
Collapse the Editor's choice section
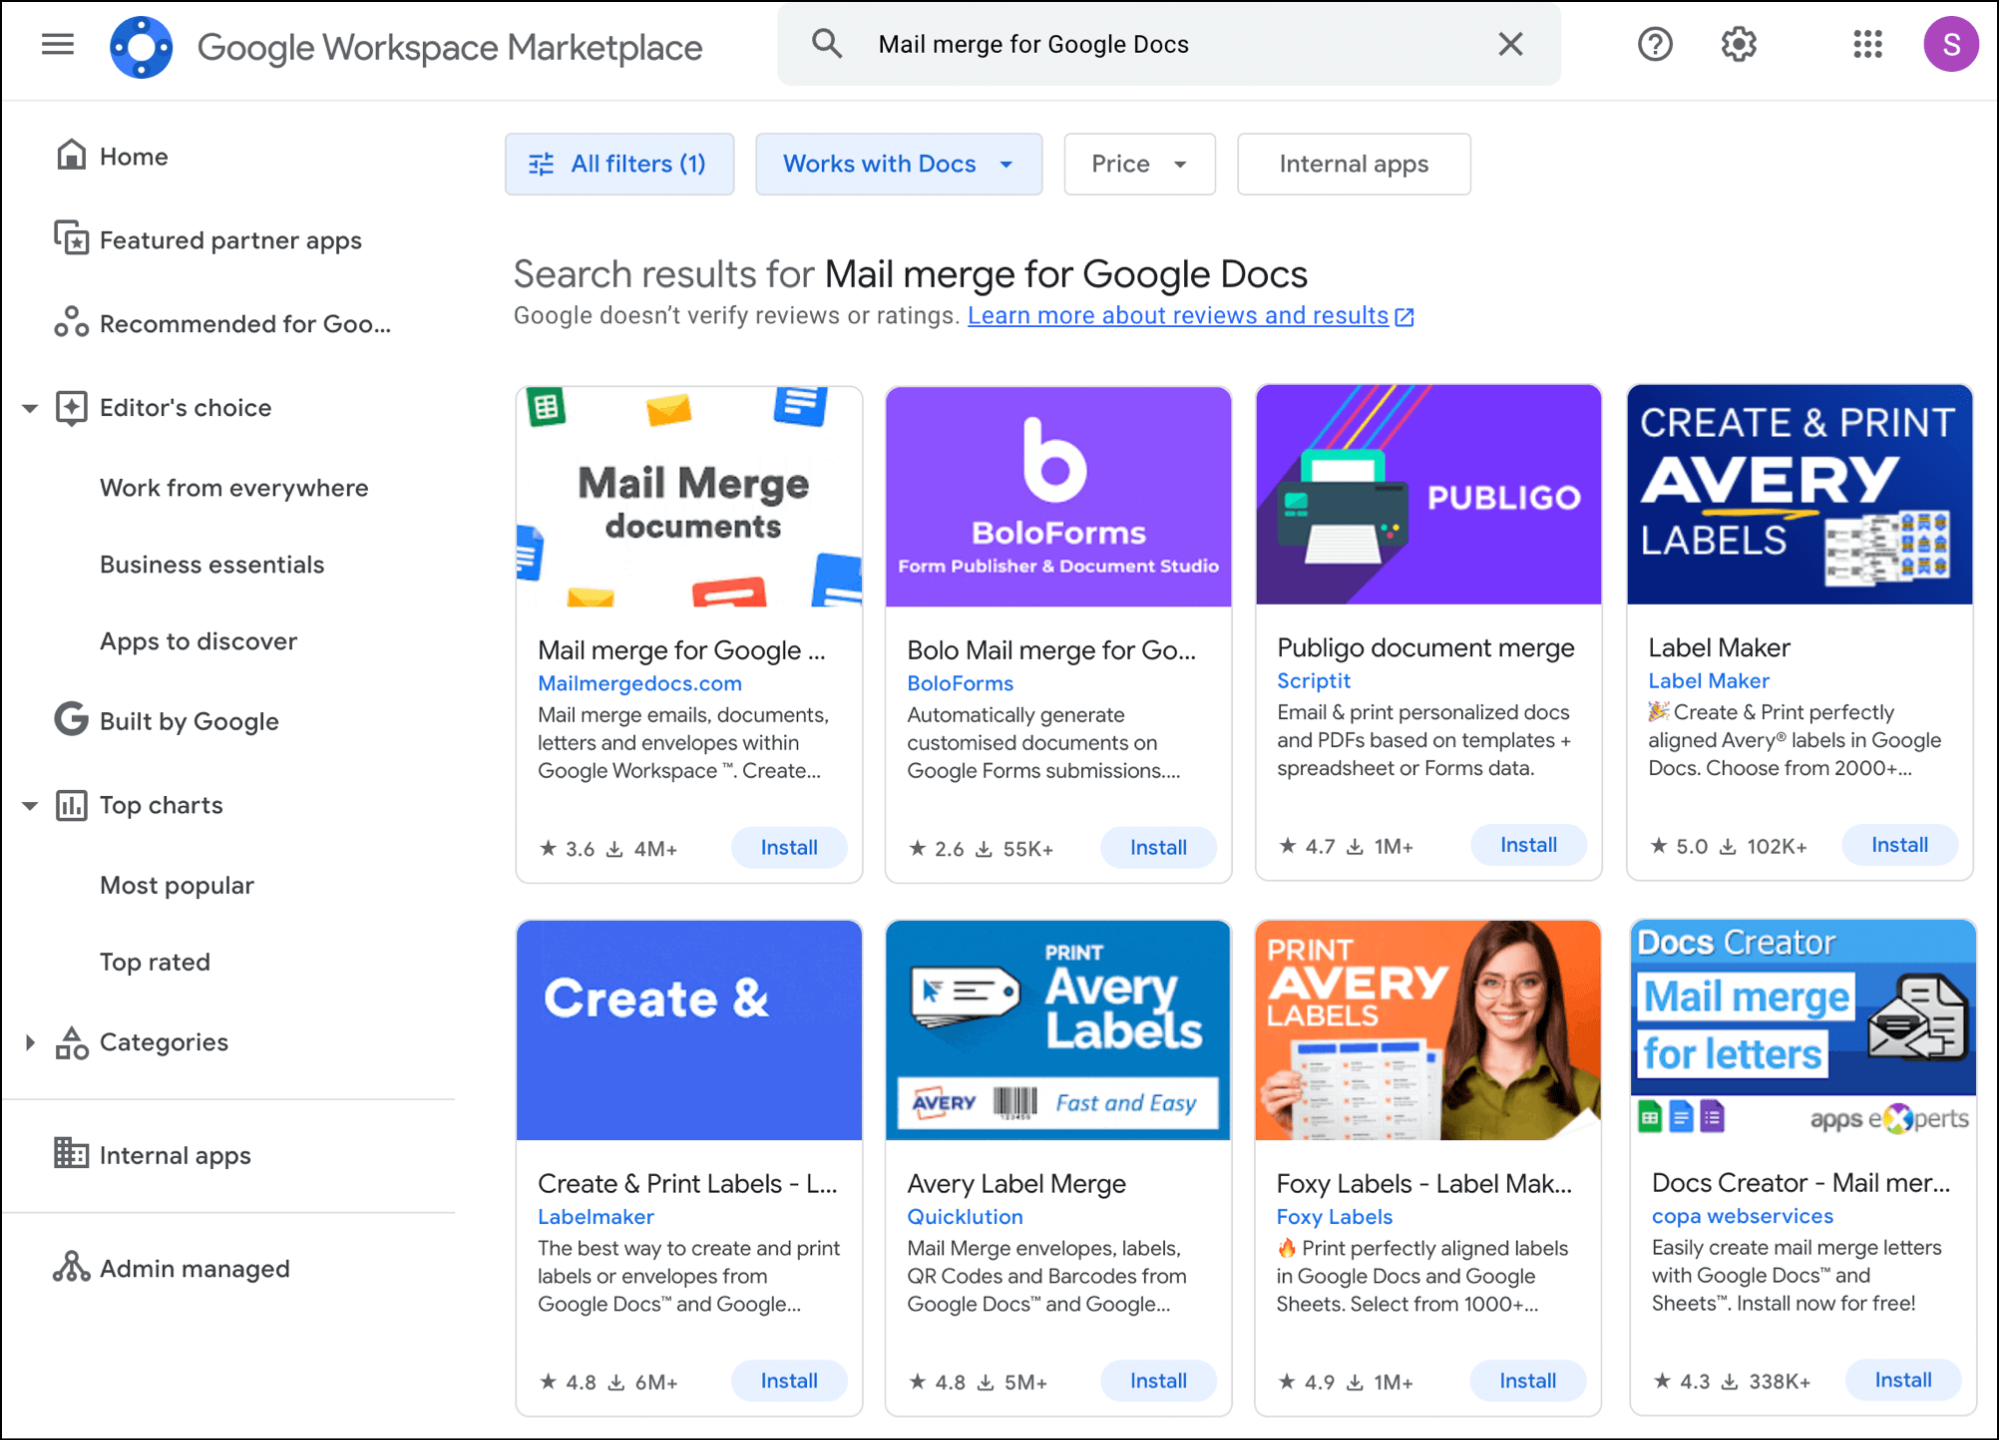29,407
